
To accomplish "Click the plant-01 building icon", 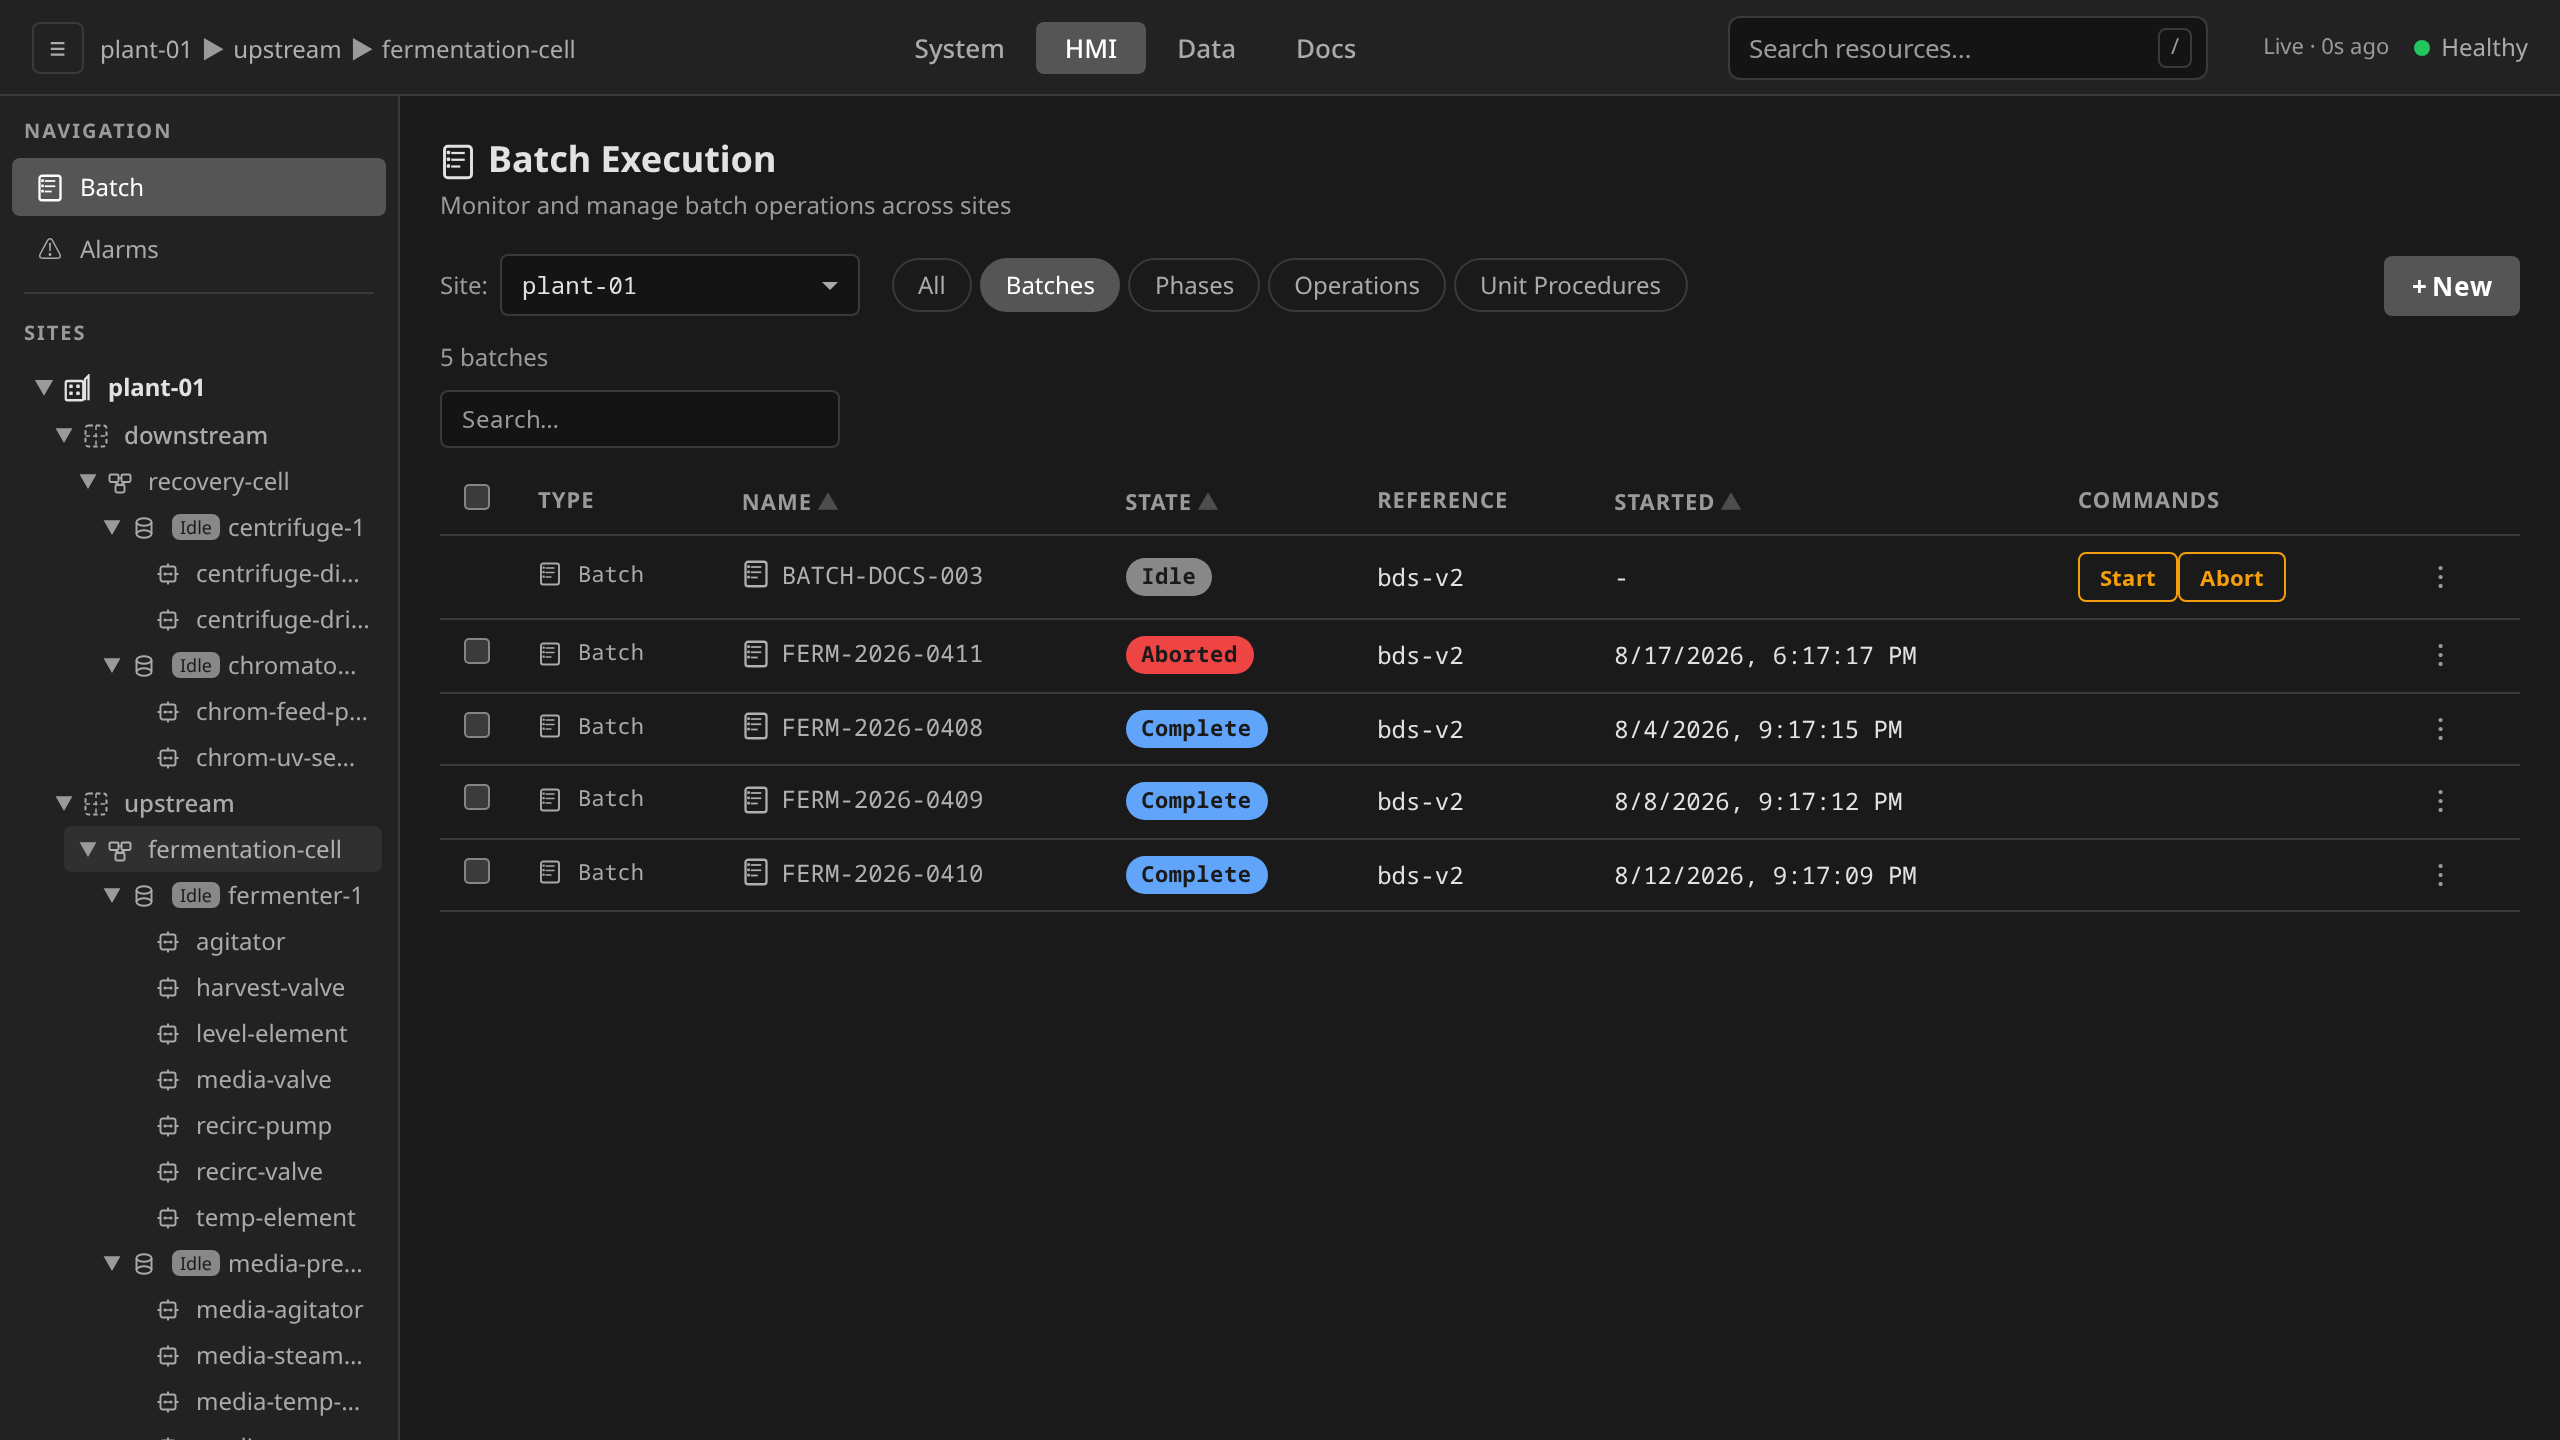I will (x=77, y=388).
